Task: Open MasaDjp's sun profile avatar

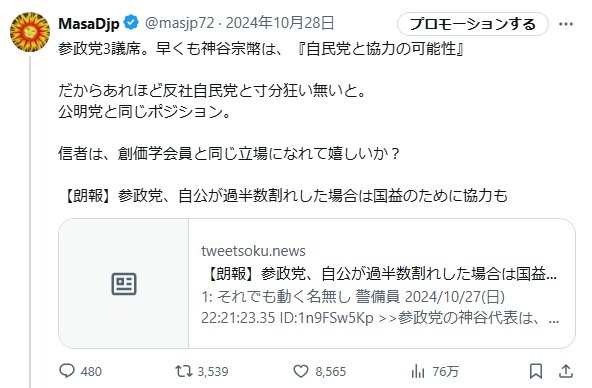Action: [x=30, y=32]
